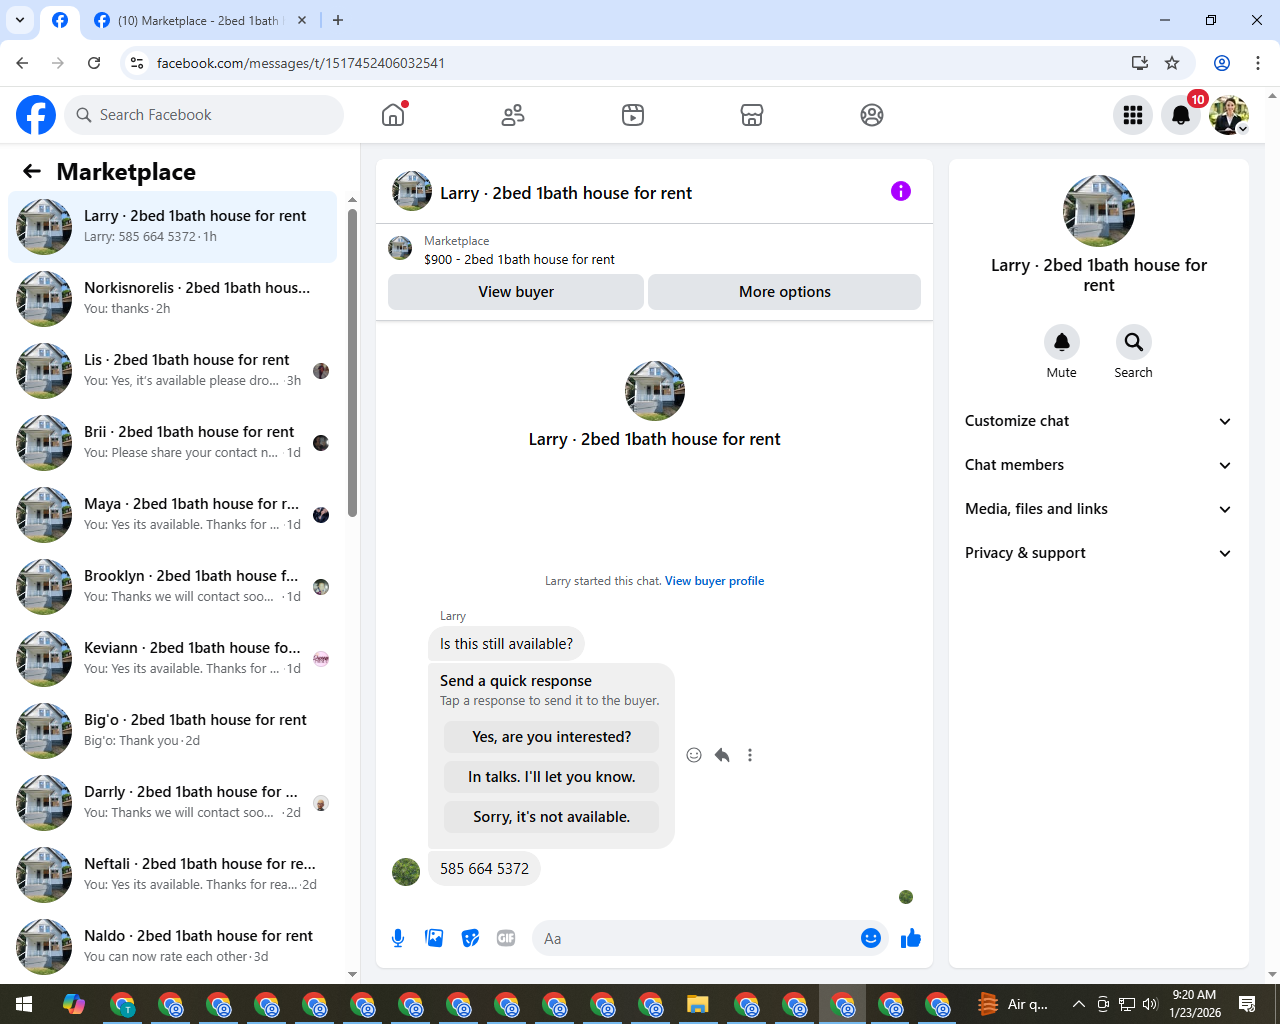Click the '585 664 5372' message bubble
The image size is (1280, 1024).
click(484, 869)
